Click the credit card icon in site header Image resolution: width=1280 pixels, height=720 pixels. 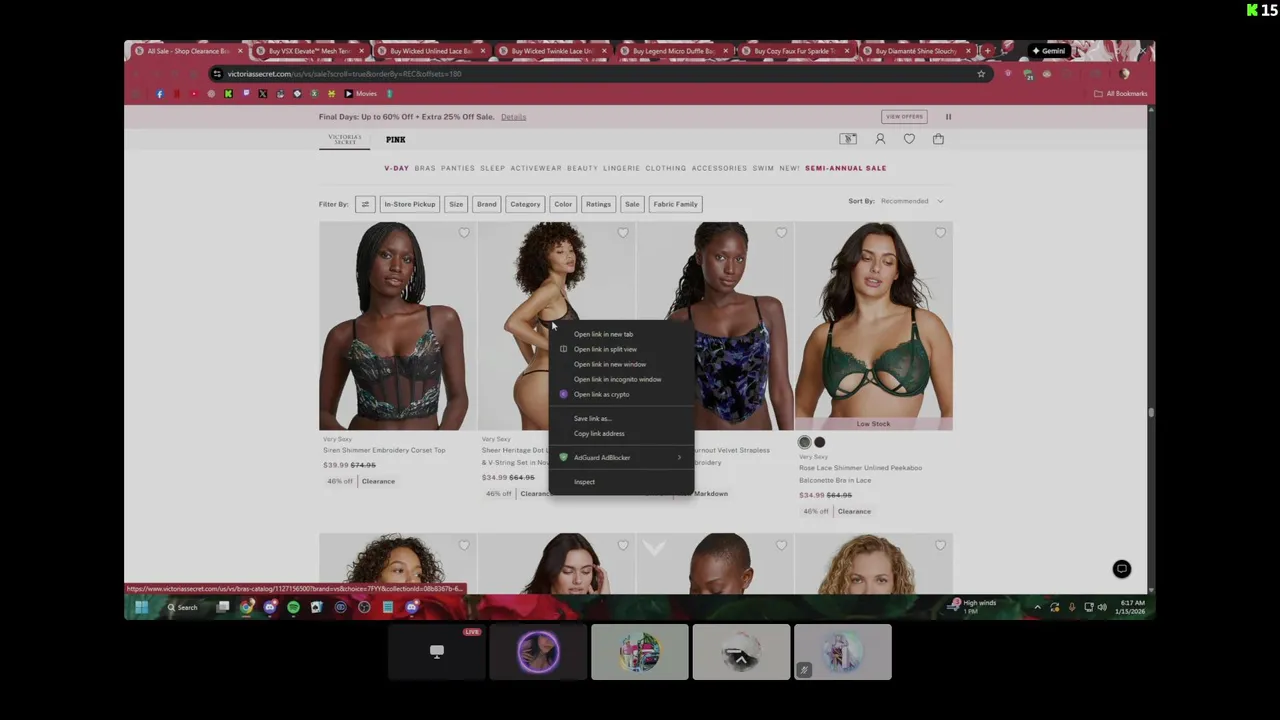848,139
